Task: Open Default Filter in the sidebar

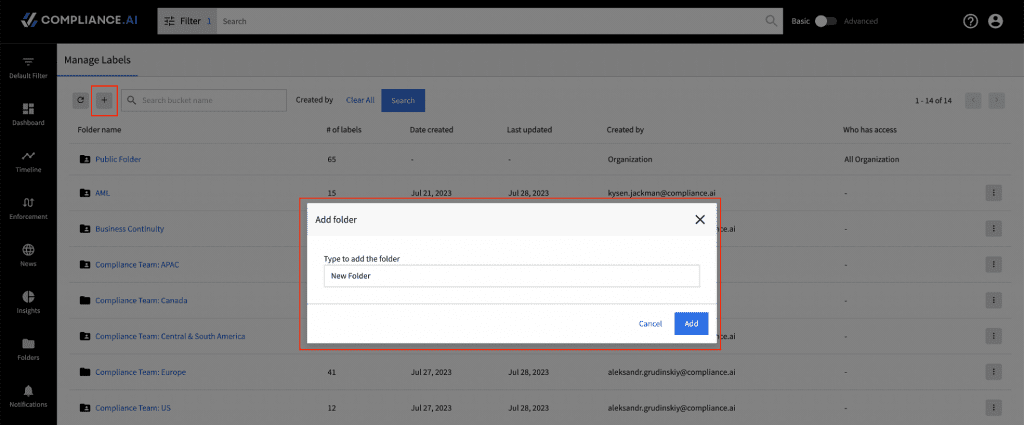Action: (x=28, y=68)
